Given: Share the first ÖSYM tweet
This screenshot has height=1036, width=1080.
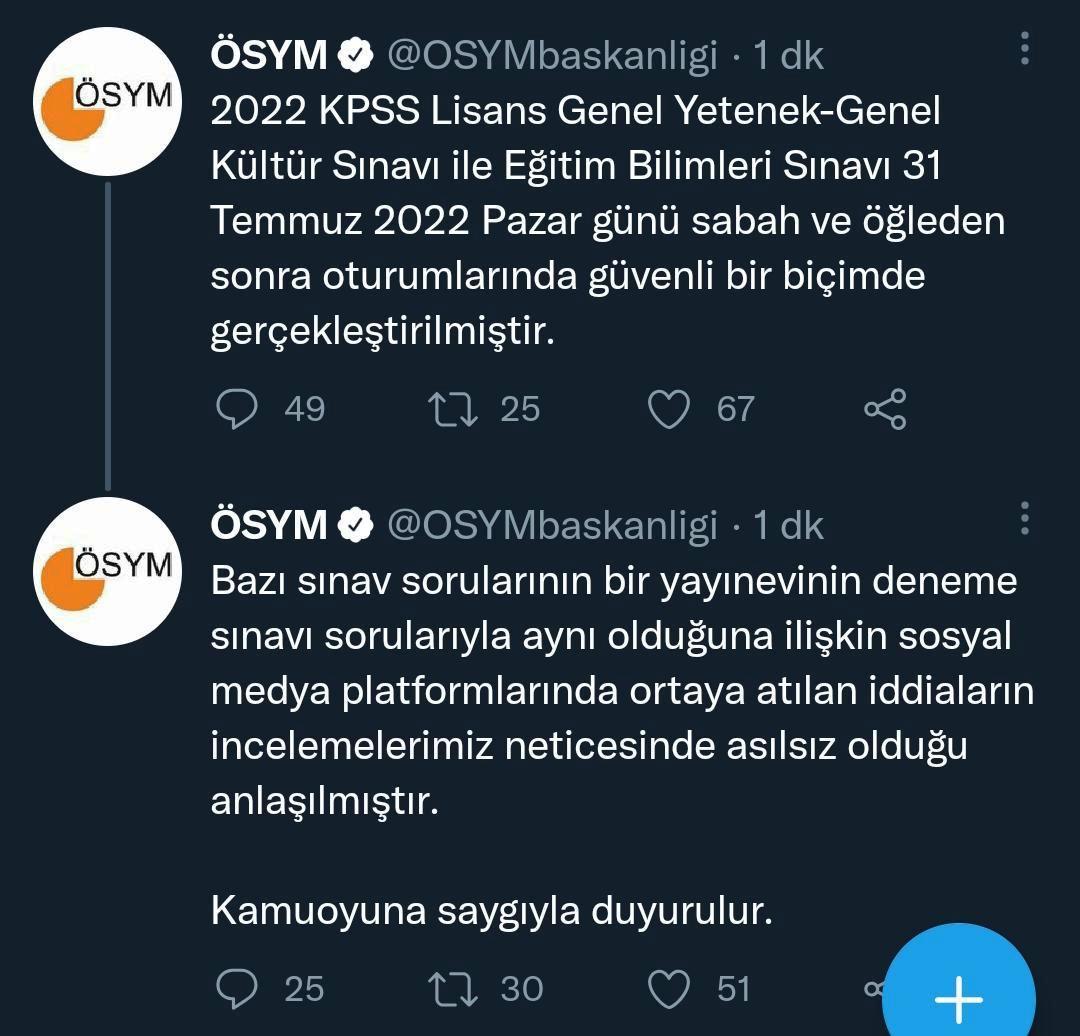Looking at the screenshot, I should pos(885,409).
